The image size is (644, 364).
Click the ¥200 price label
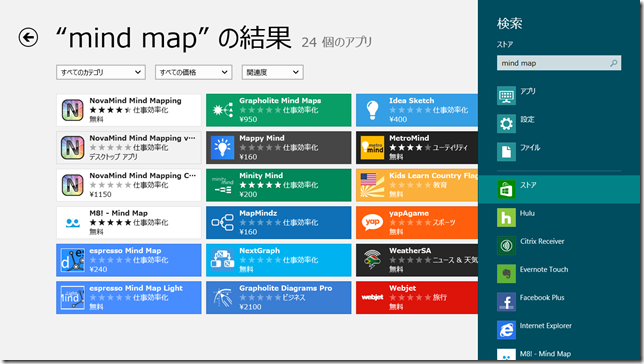tap(248, 194)
